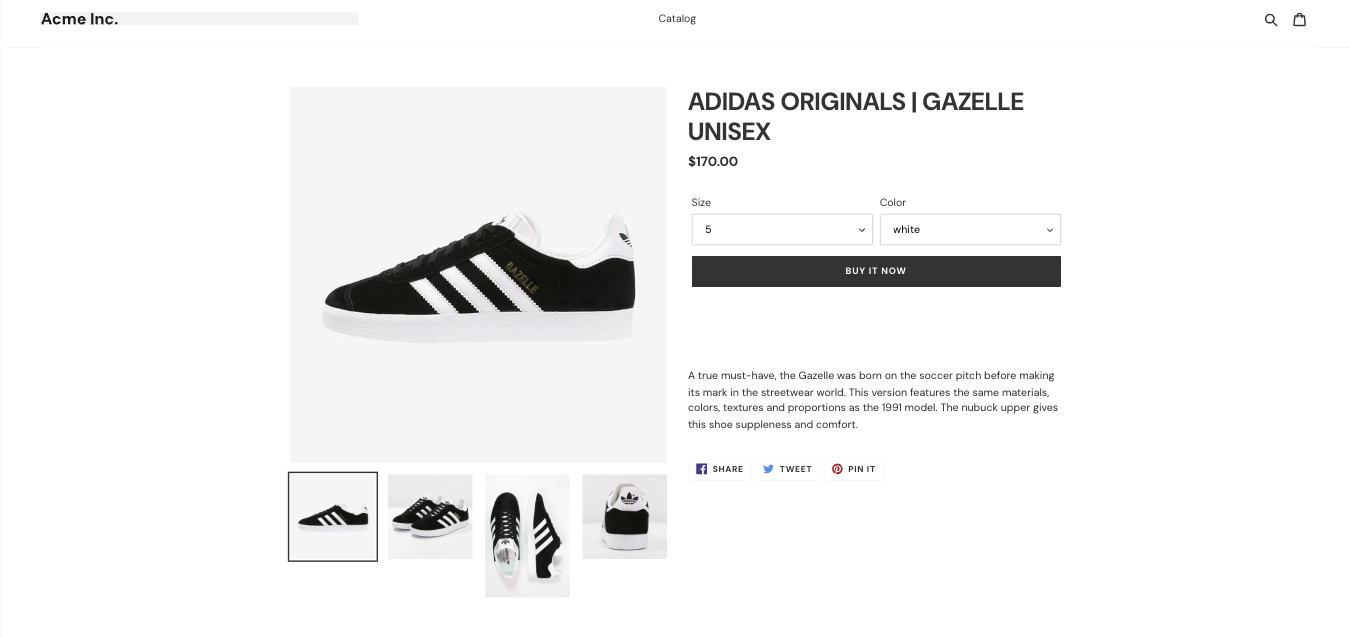Go to the Catalog menu item
Viewport: 1350px width, 638px height.
[x=677, y=19]
